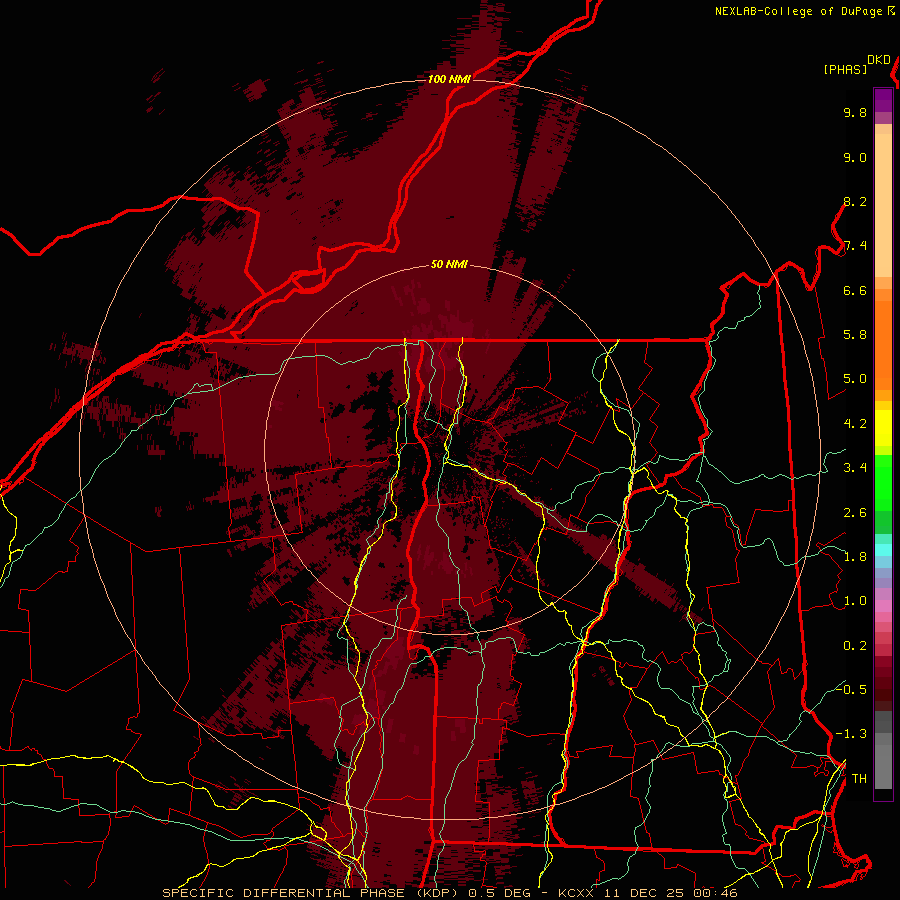Select the 9.8 value on the scale
Image resolution: width=900 pixels, height=900 pixels.
coord(855,113)
